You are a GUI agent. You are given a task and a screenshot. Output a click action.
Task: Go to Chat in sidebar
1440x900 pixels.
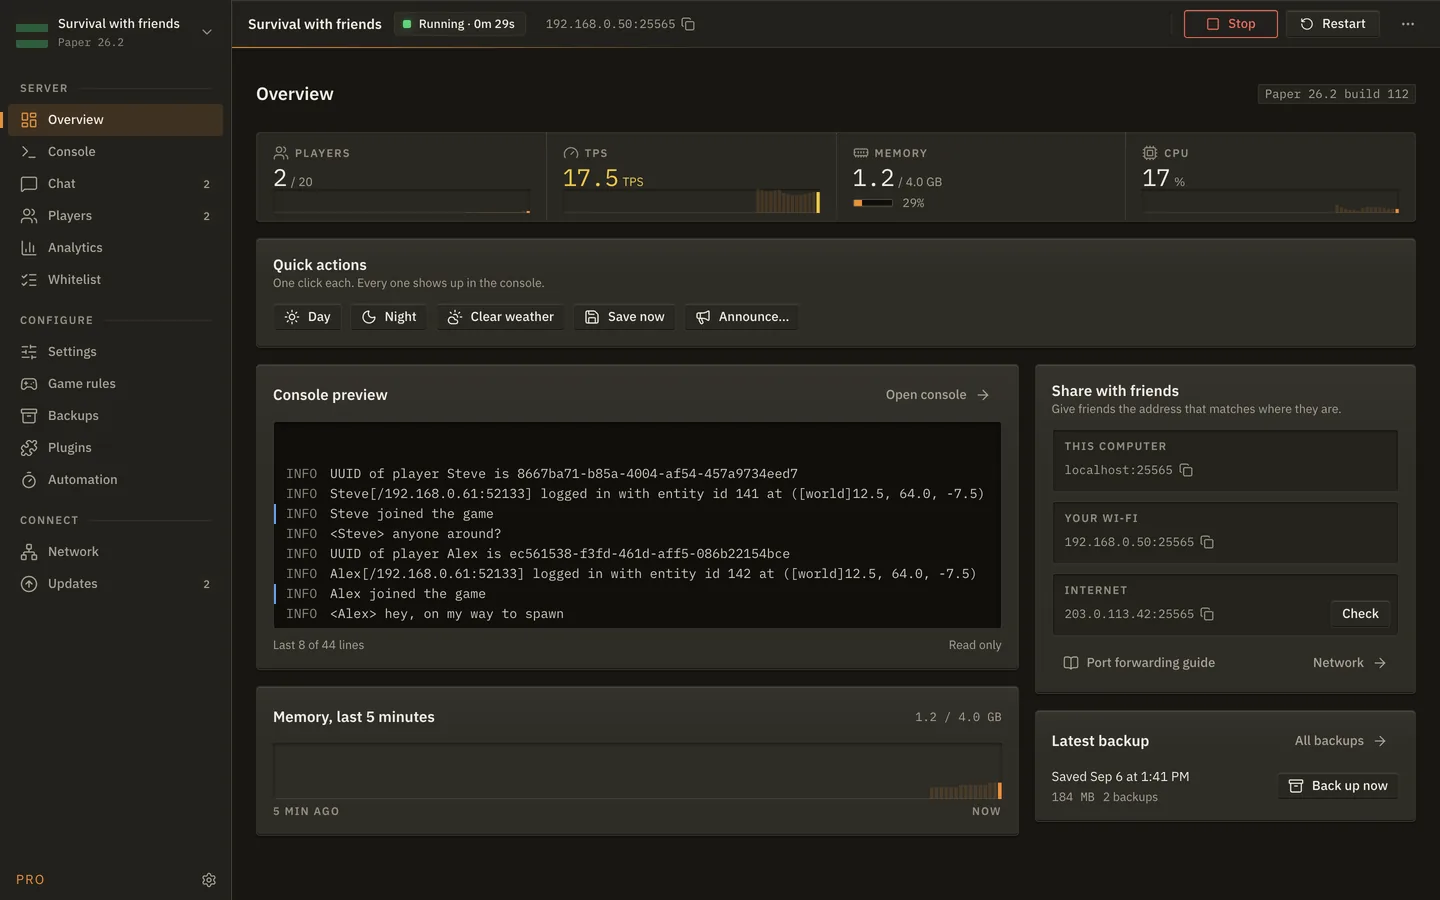115,184
